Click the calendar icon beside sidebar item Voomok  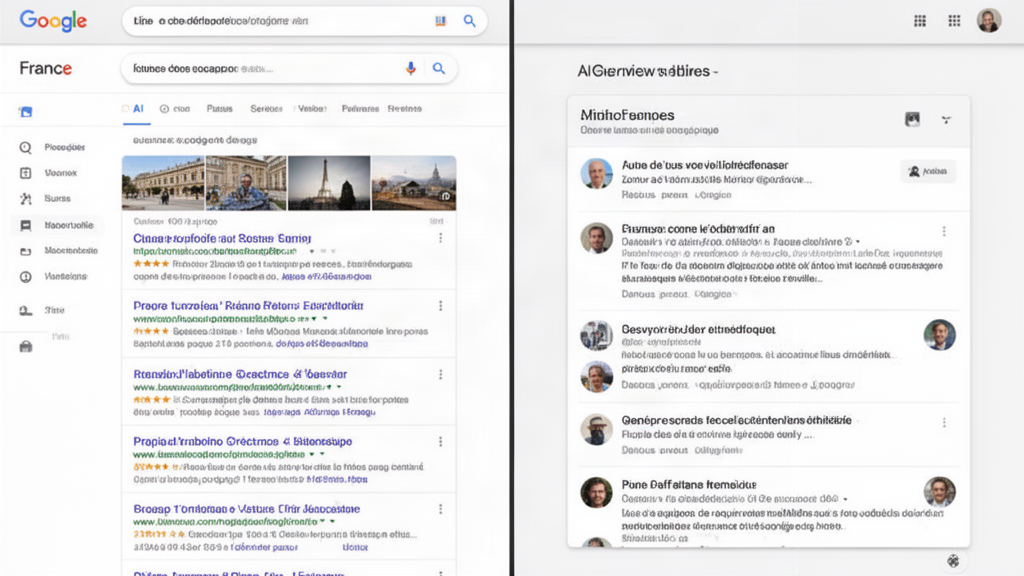pyautogui.click(x=25, y=173)
